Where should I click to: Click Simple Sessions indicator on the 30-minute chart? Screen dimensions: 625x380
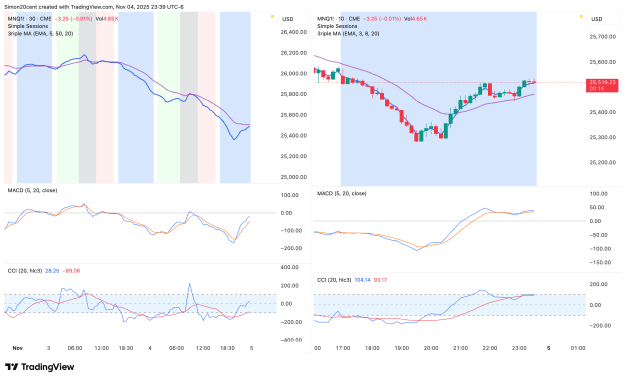(28, 26)
